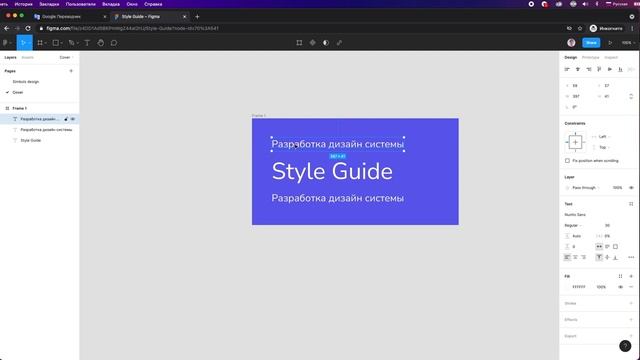Open the Cover page dropdown in the Layers panel
640x360 pixels.
(66, 58)
